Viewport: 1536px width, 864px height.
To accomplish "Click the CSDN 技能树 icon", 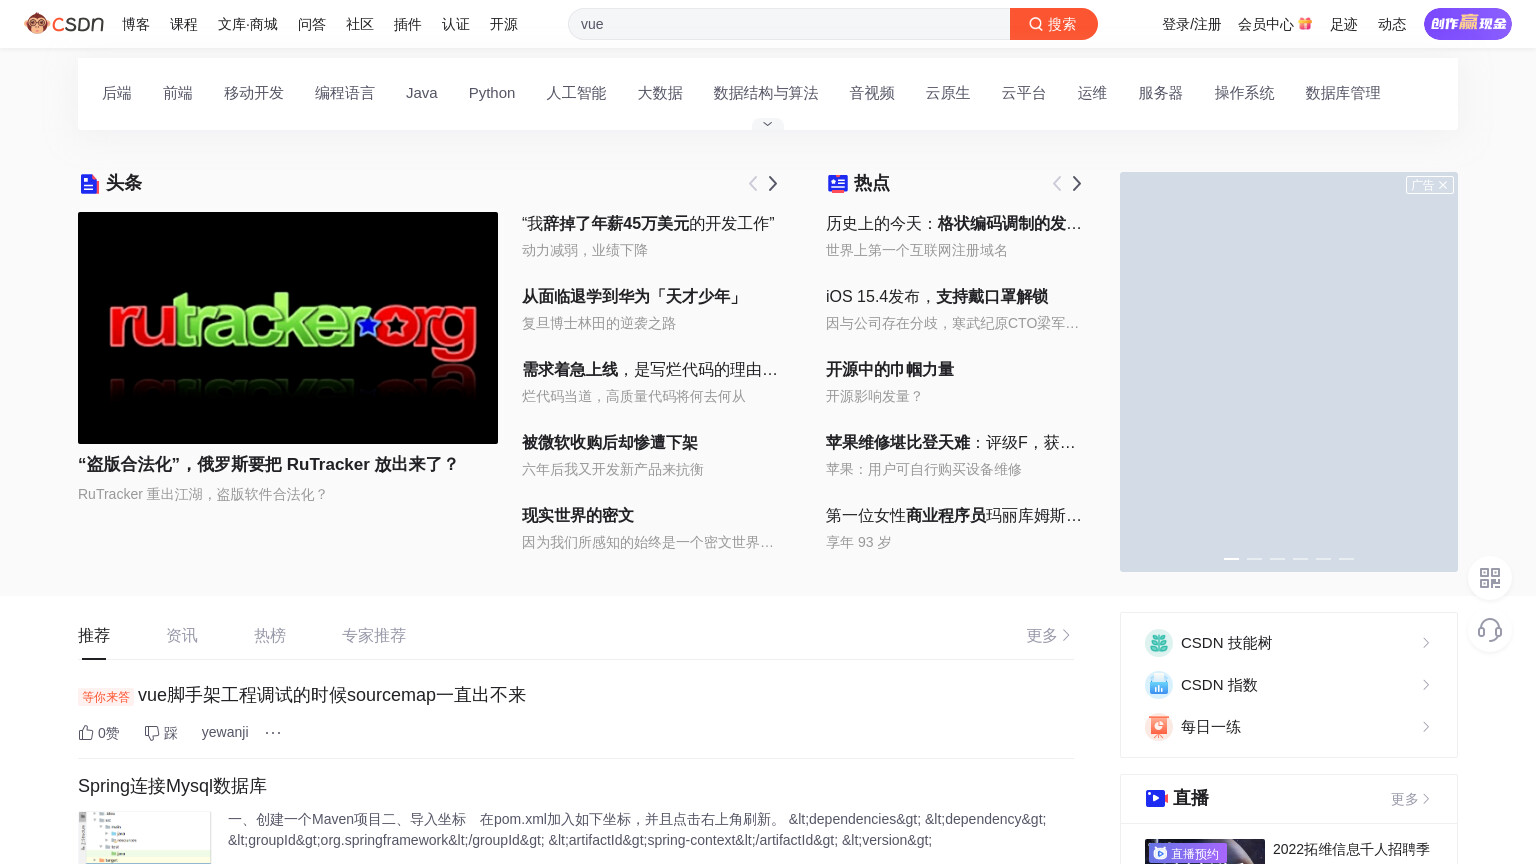I will pyautogui.click(x=1158, y=643).
